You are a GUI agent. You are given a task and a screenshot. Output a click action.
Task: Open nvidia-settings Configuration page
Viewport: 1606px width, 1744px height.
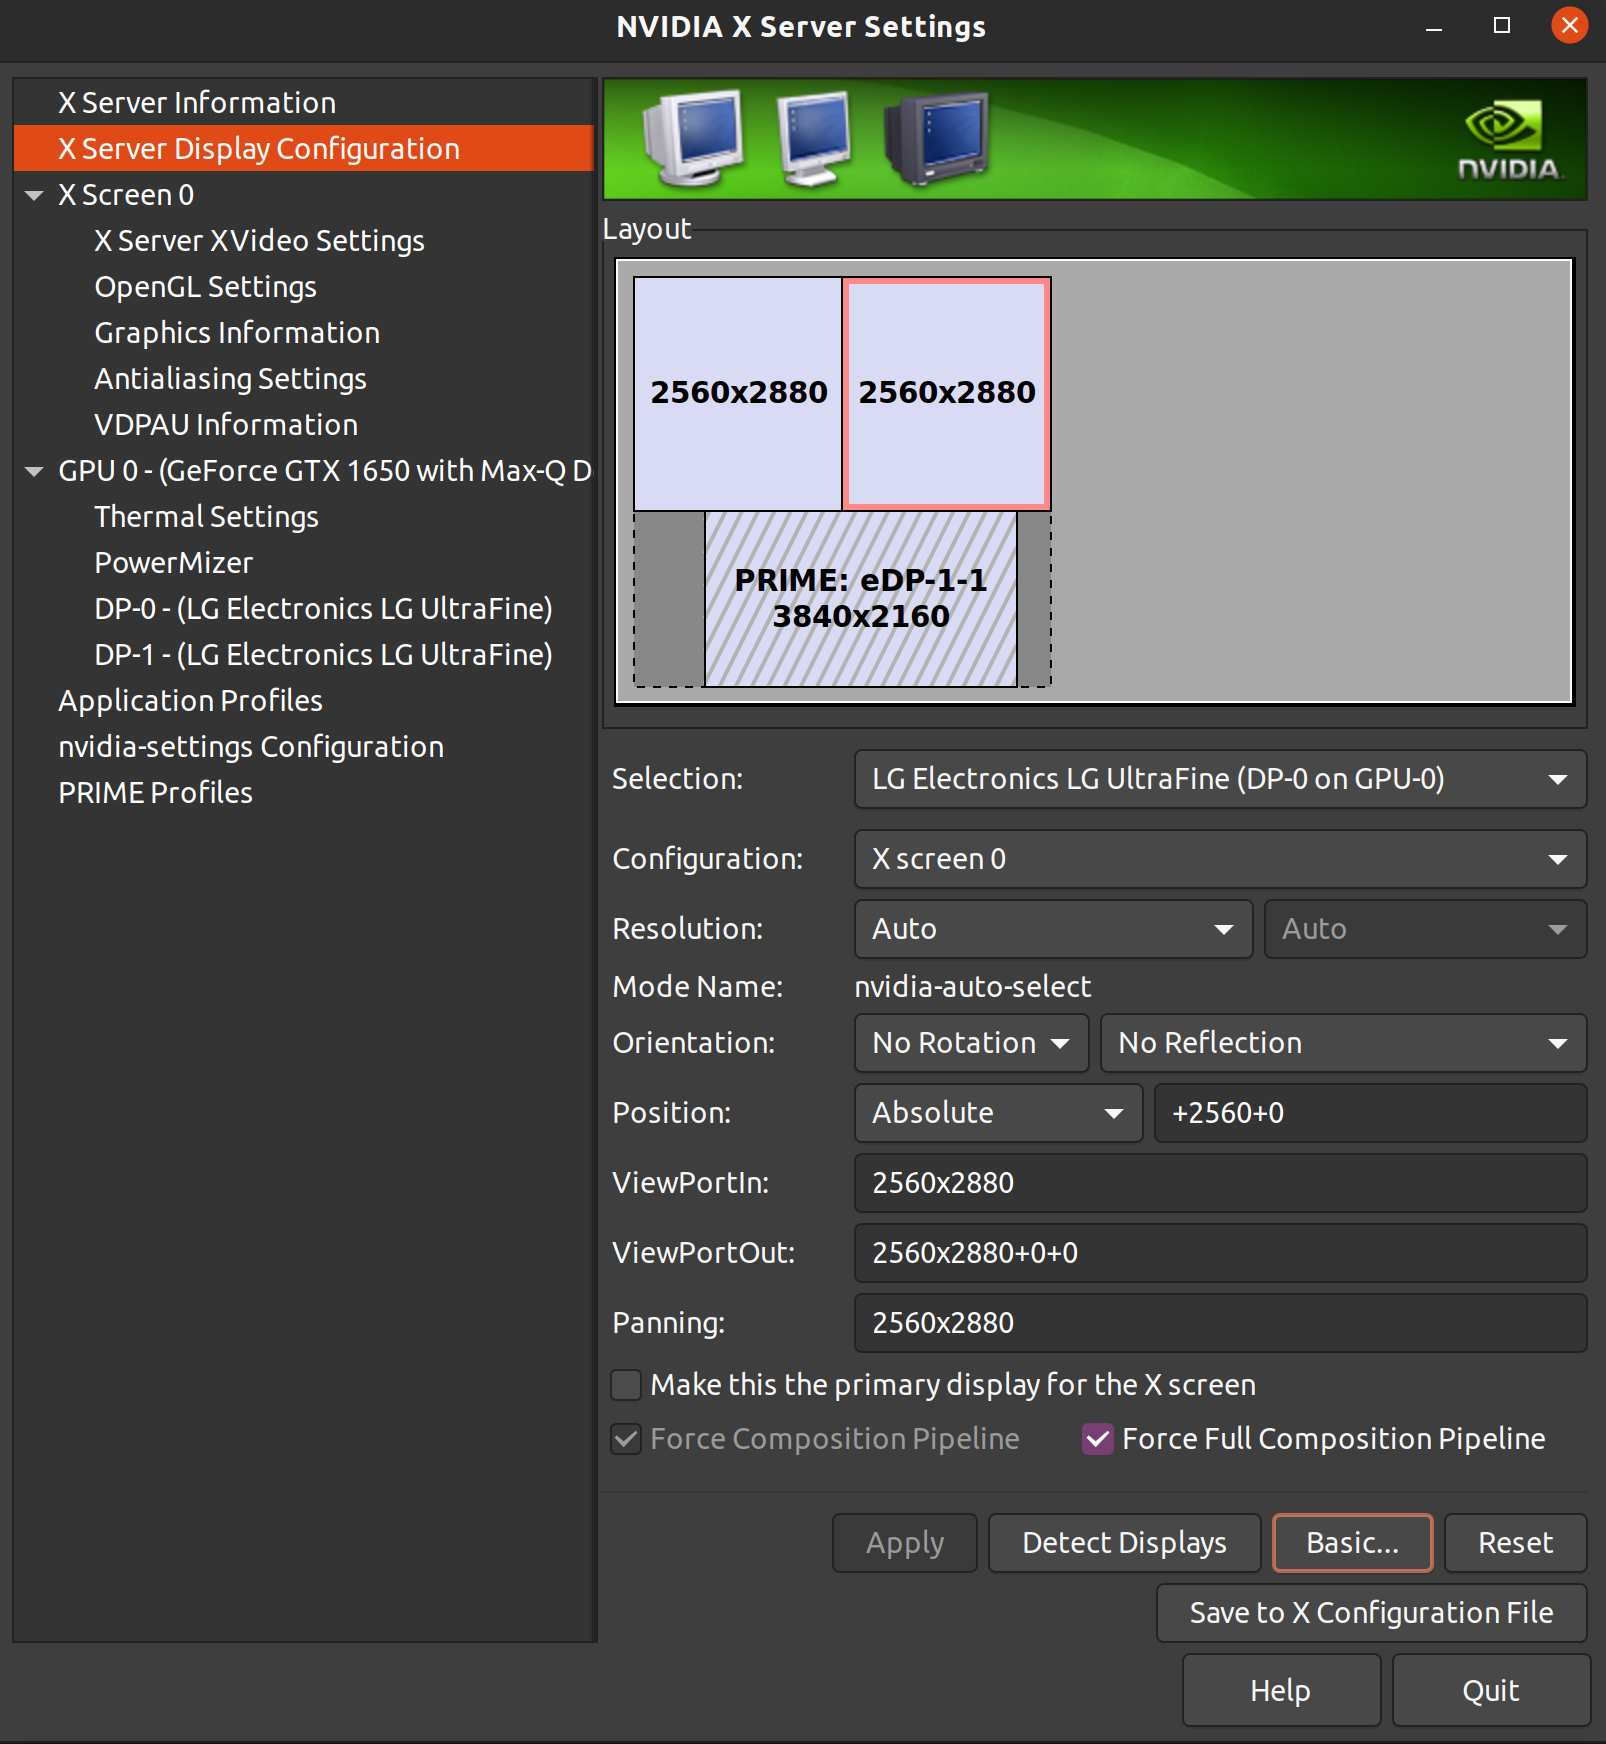pos(251,746)
